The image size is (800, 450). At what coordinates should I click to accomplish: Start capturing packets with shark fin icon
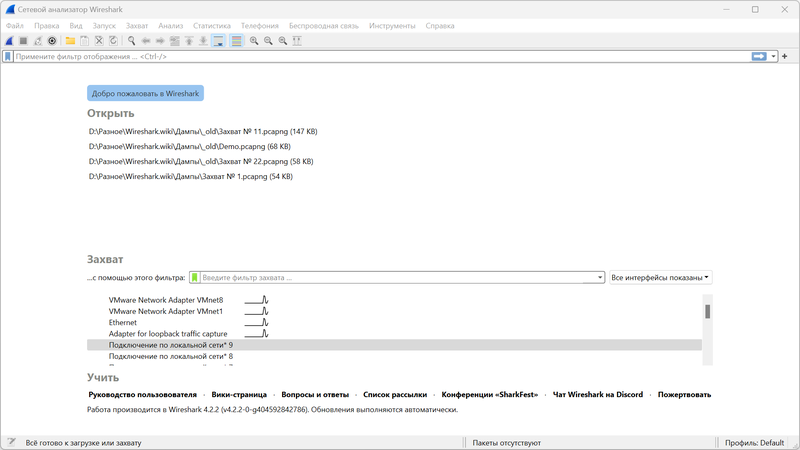pyautogui.click(x=9, y=41)
